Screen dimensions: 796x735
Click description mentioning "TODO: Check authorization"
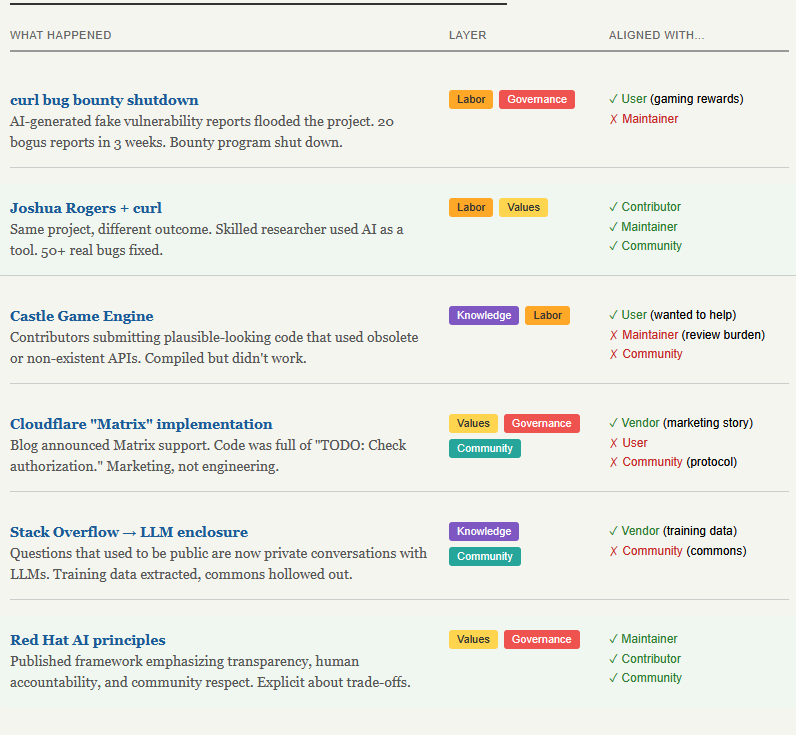click(x=208, y=456)
